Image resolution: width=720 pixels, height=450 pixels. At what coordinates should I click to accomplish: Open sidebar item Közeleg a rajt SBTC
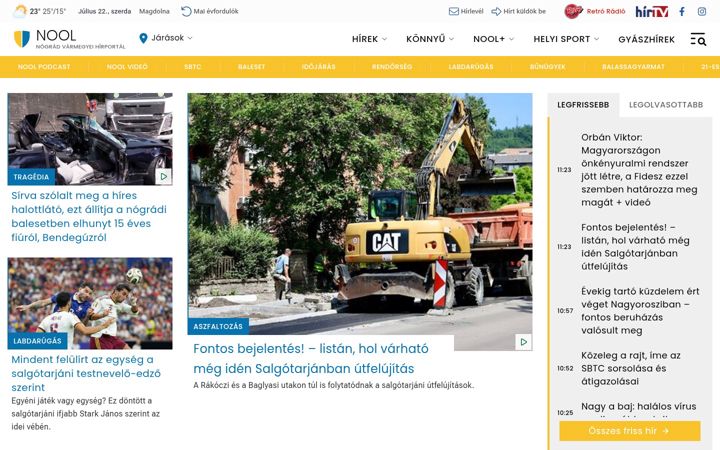[x=631, y=368]
